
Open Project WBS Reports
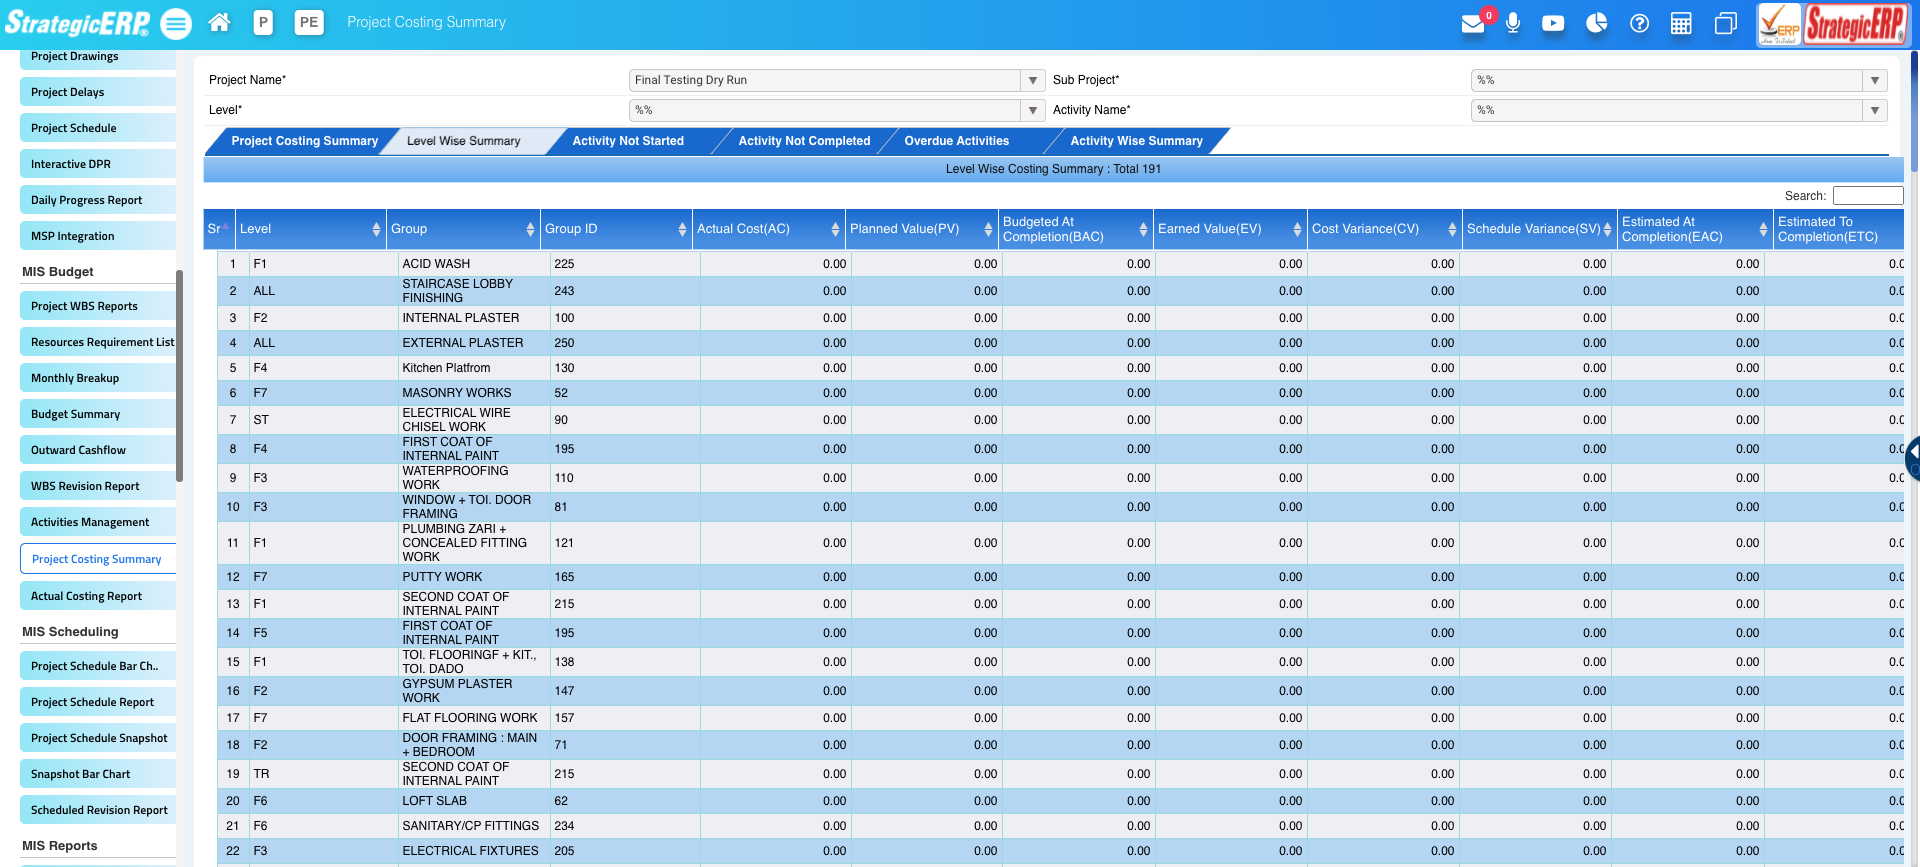click(98, 306)
